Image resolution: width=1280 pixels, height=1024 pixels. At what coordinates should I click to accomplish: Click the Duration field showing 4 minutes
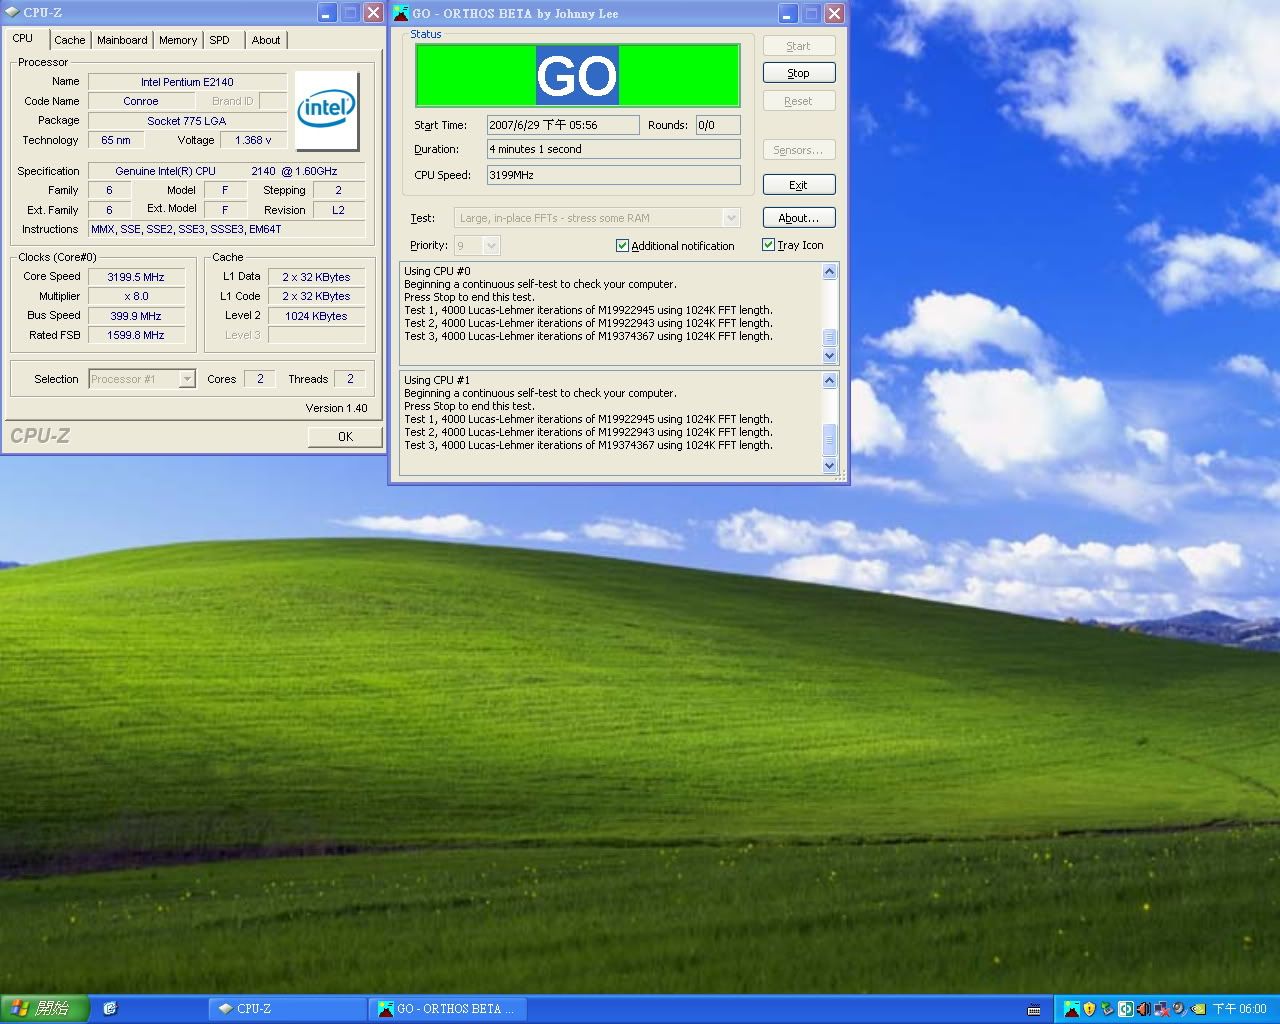[x=614, y=149]
